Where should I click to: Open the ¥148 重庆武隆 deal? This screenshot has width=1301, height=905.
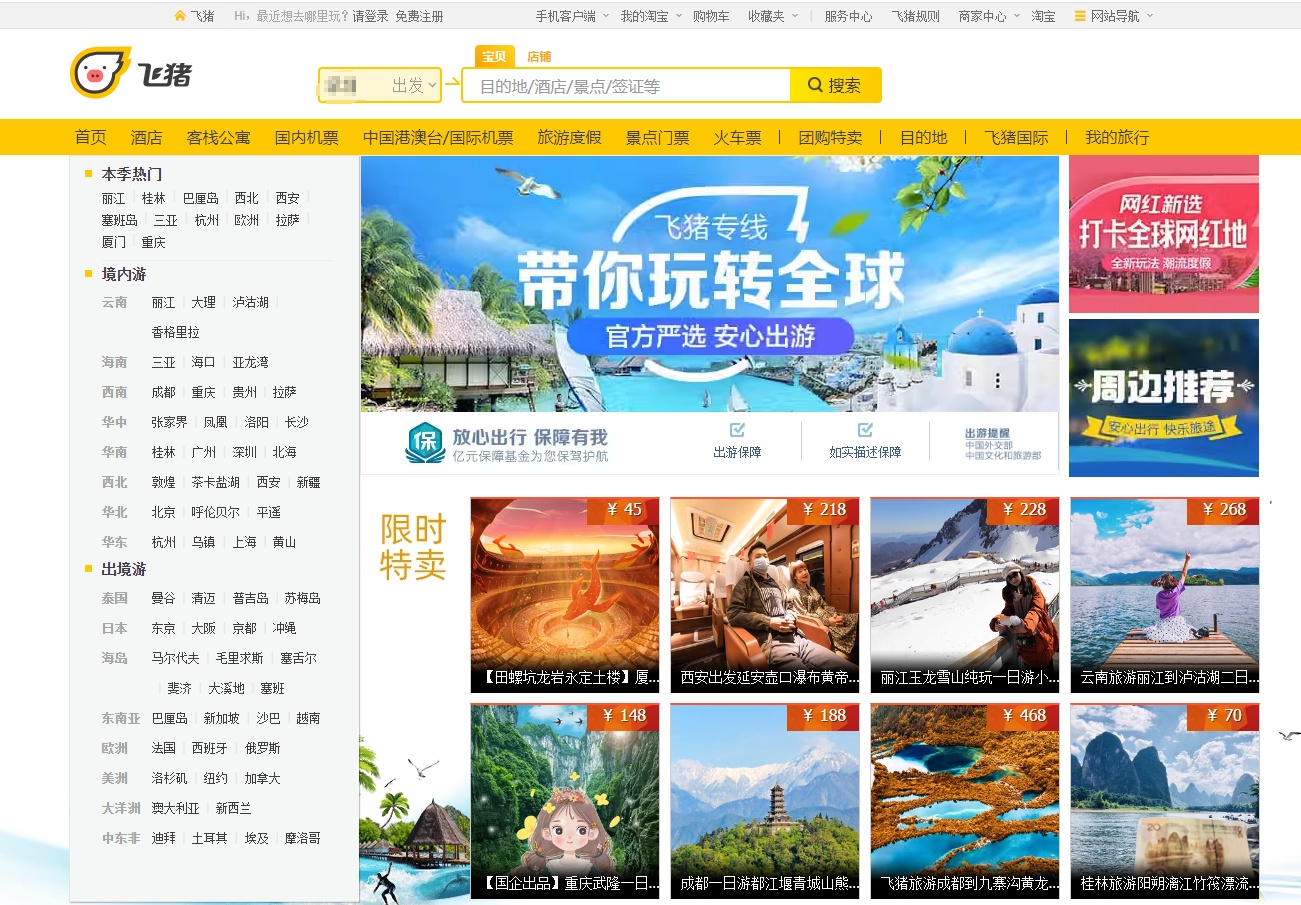565,801
